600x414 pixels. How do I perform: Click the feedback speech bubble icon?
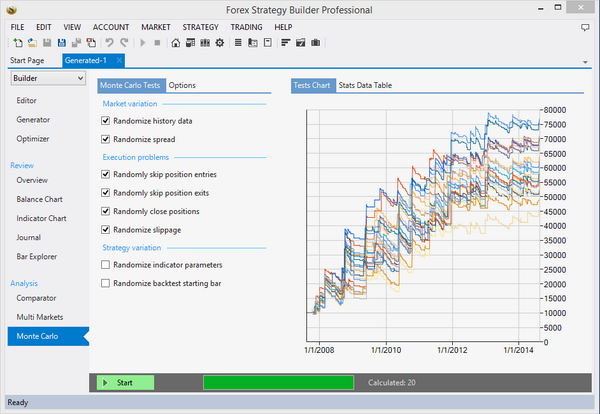click(585, 28)
